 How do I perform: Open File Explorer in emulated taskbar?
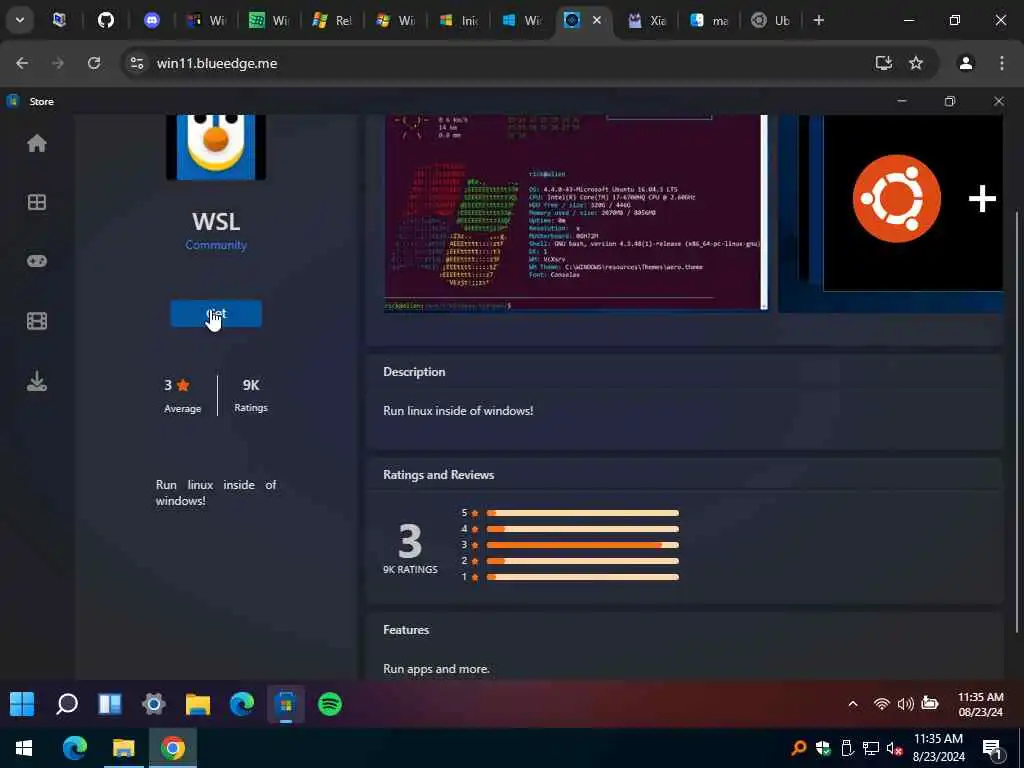(198, 704)
